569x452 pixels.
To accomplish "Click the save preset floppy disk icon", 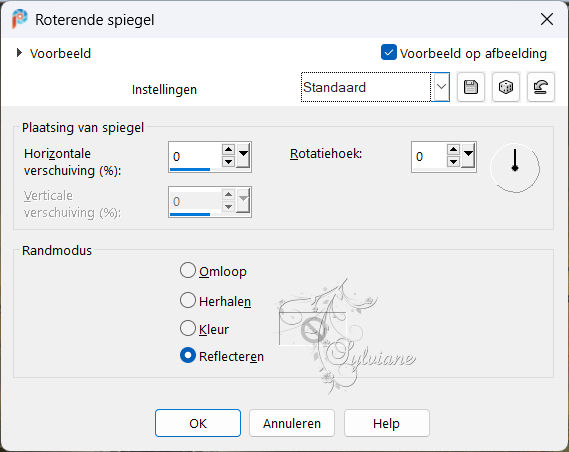I will click(x=471, y=87).
